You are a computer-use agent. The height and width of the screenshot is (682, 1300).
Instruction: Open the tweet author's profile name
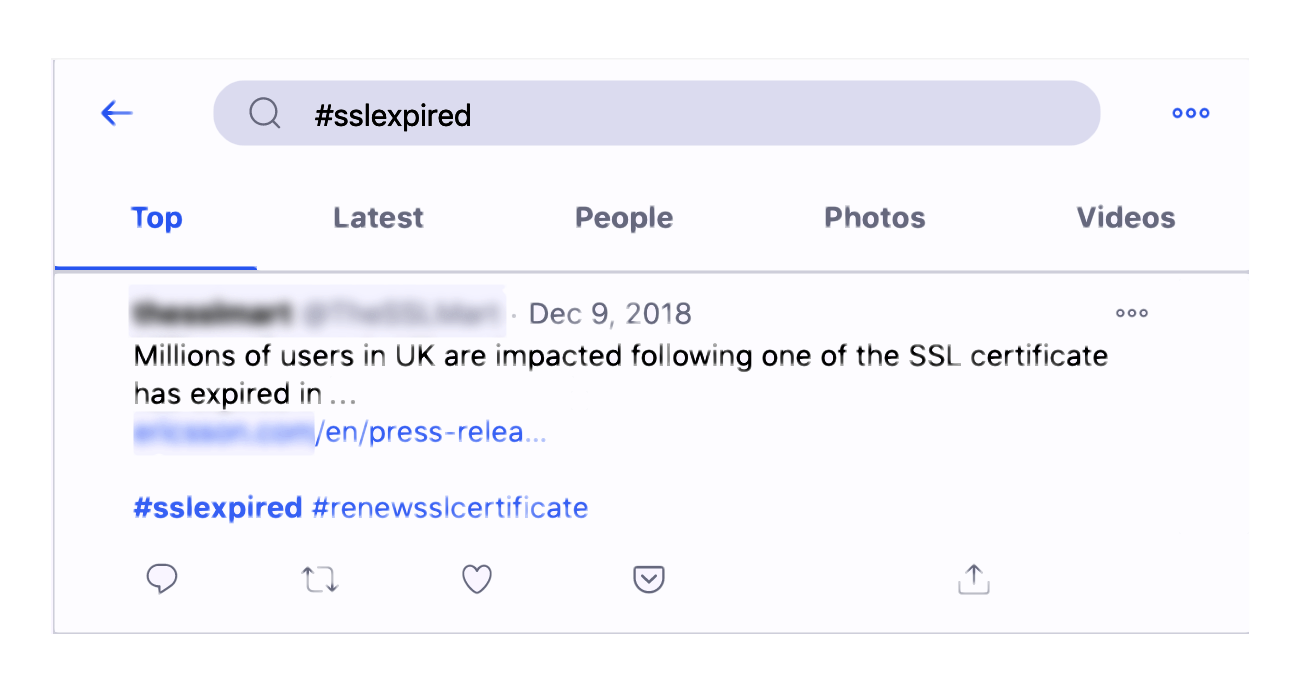pos(210,314)
